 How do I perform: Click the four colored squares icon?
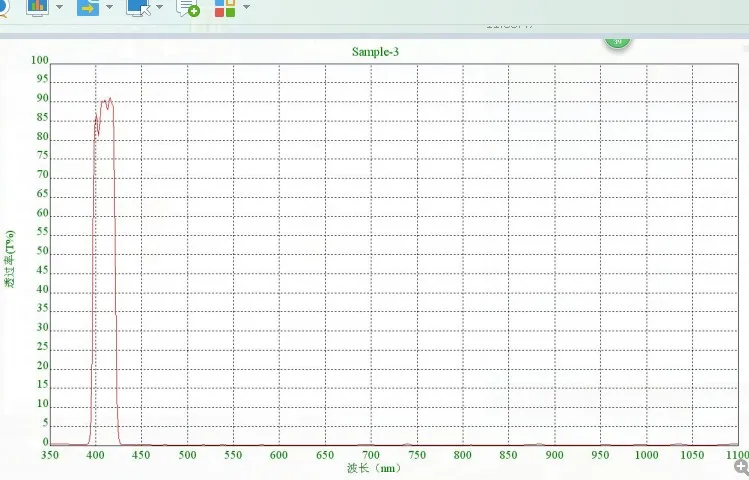click(225, 8)
